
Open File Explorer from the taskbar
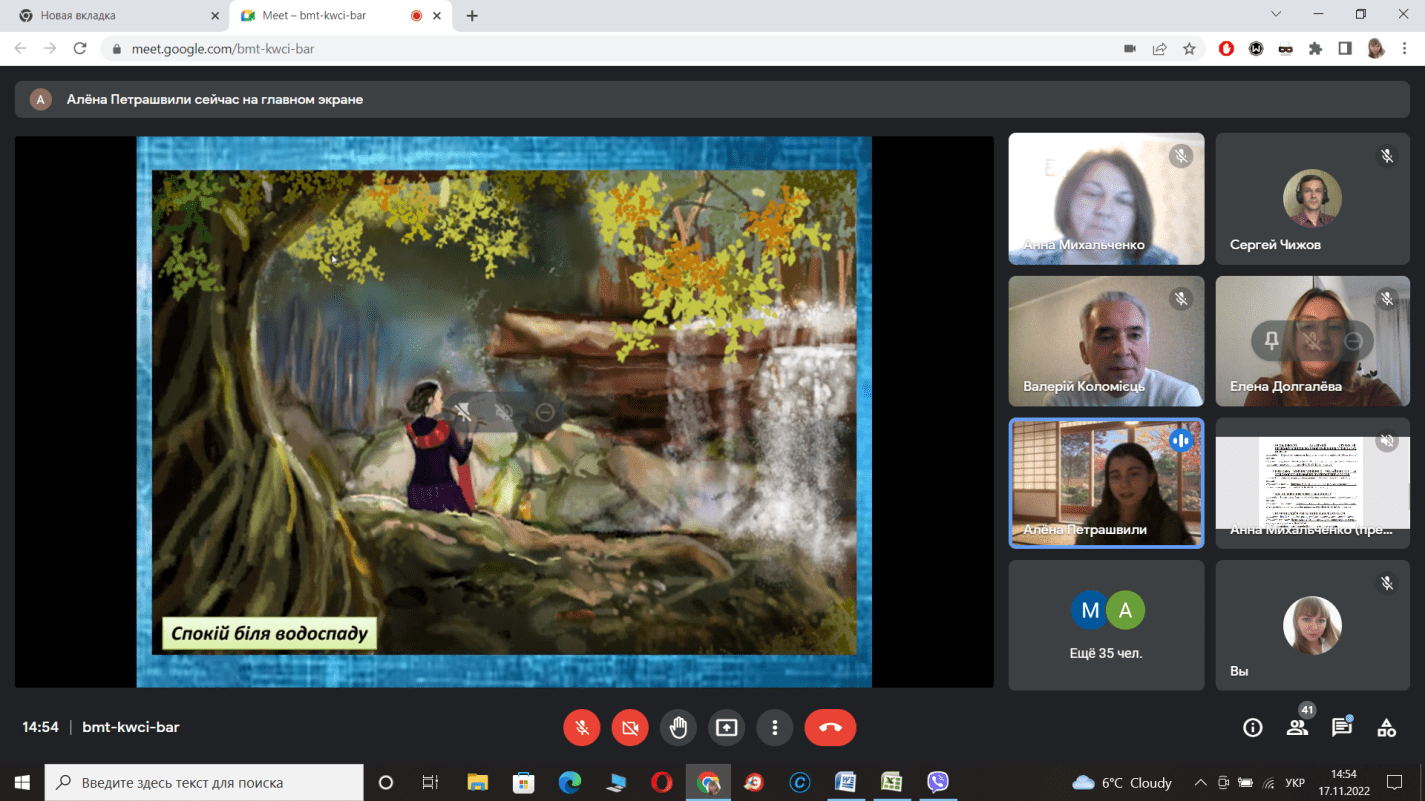pos(478,782)
